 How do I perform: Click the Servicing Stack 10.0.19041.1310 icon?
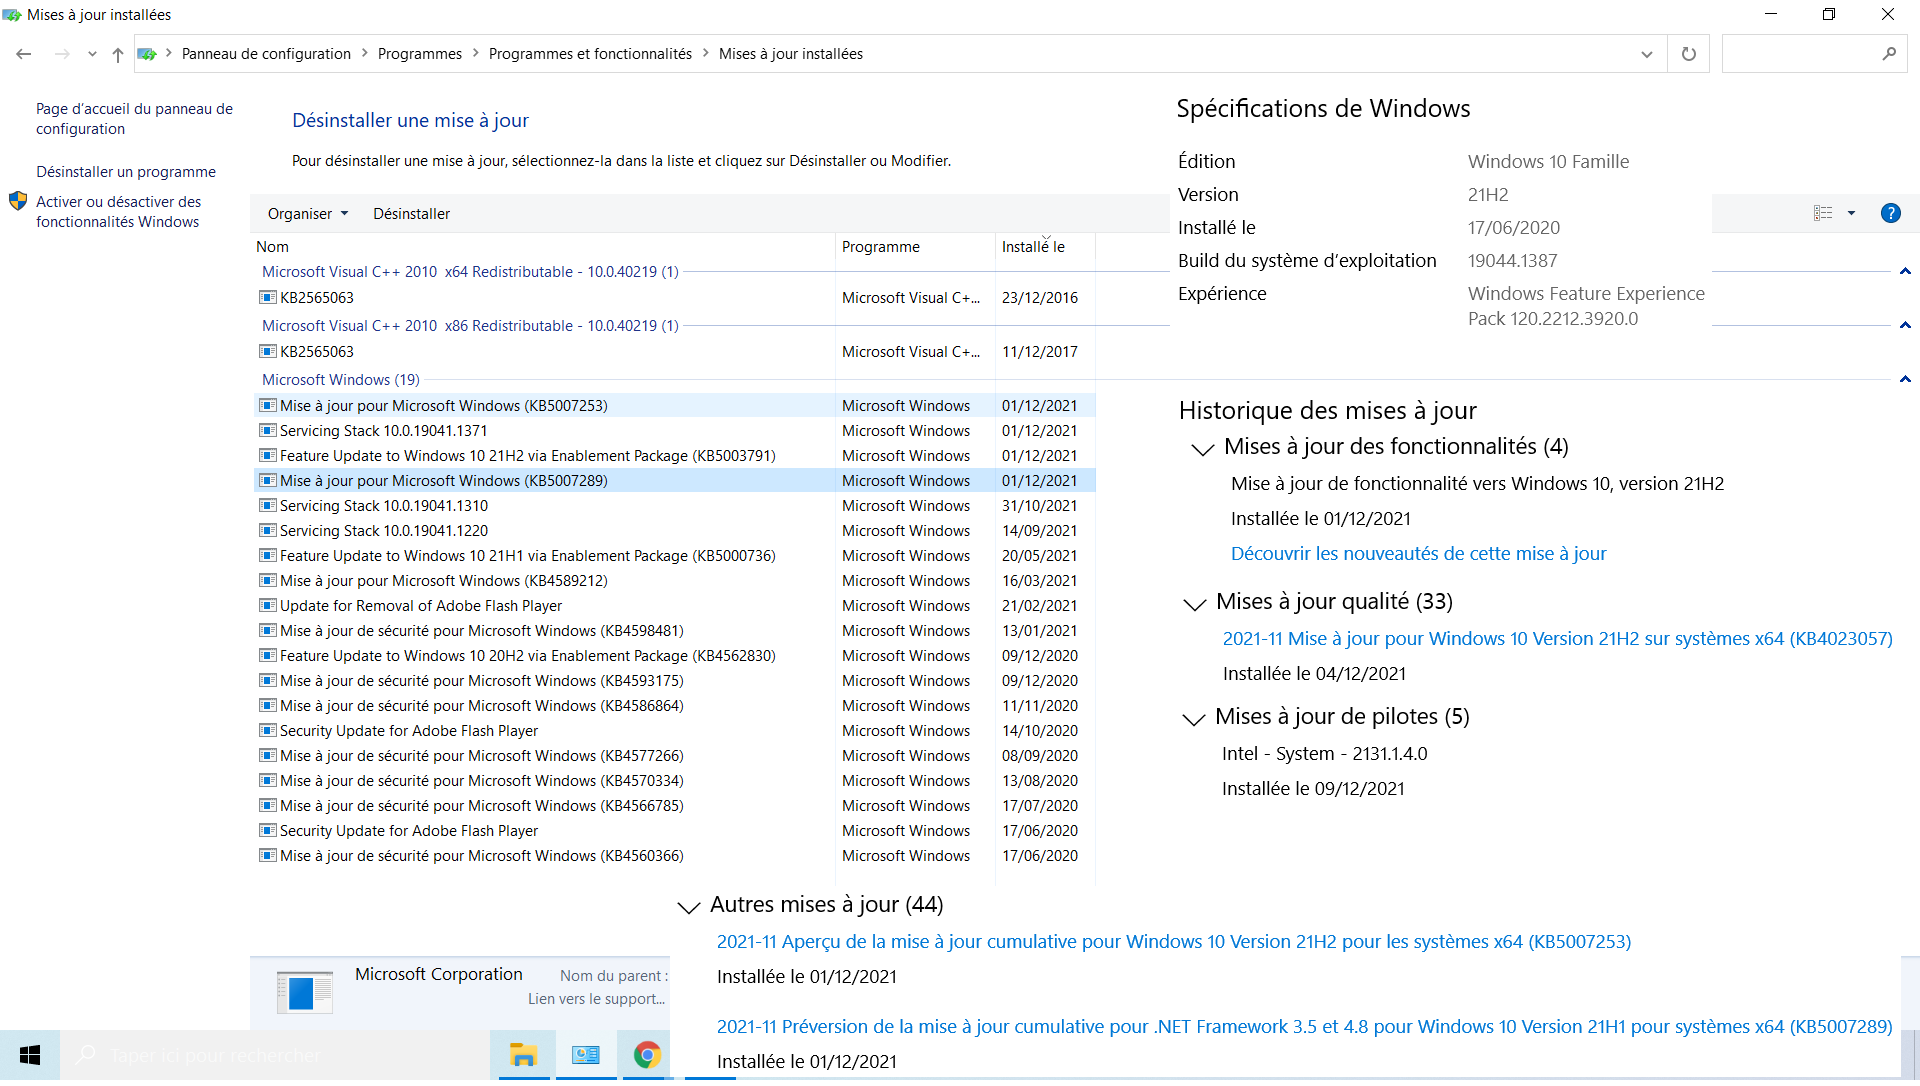click(268, 506)
